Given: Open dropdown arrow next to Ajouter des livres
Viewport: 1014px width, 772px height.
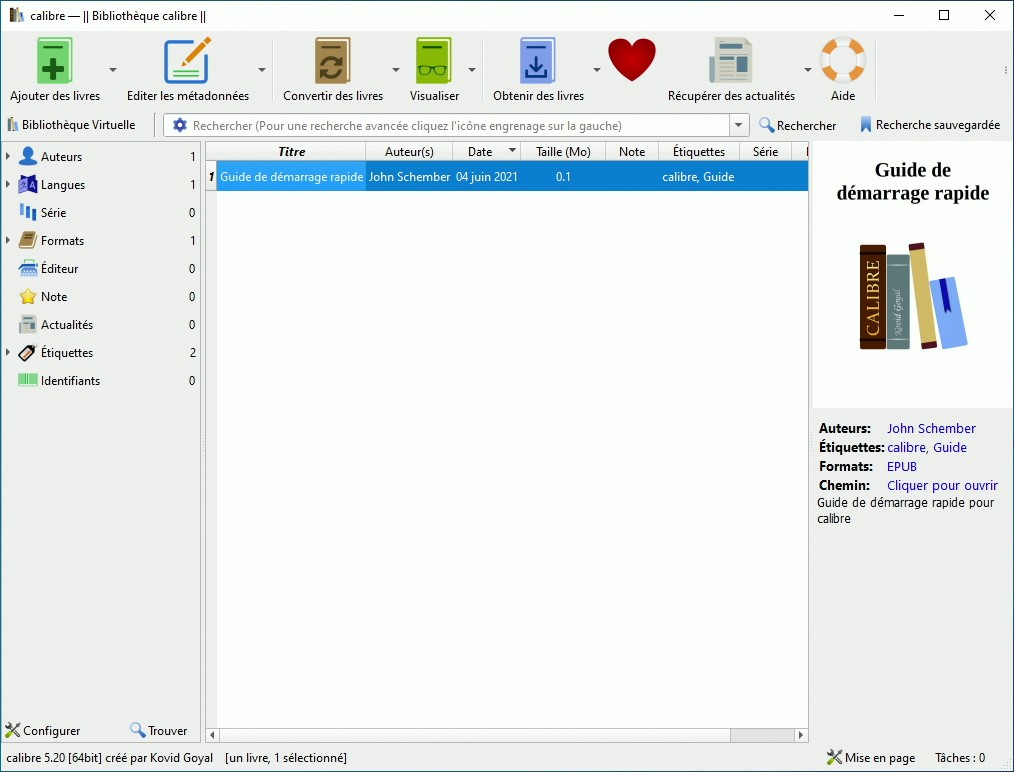Looking at the screenshot, I should point(113,70).
